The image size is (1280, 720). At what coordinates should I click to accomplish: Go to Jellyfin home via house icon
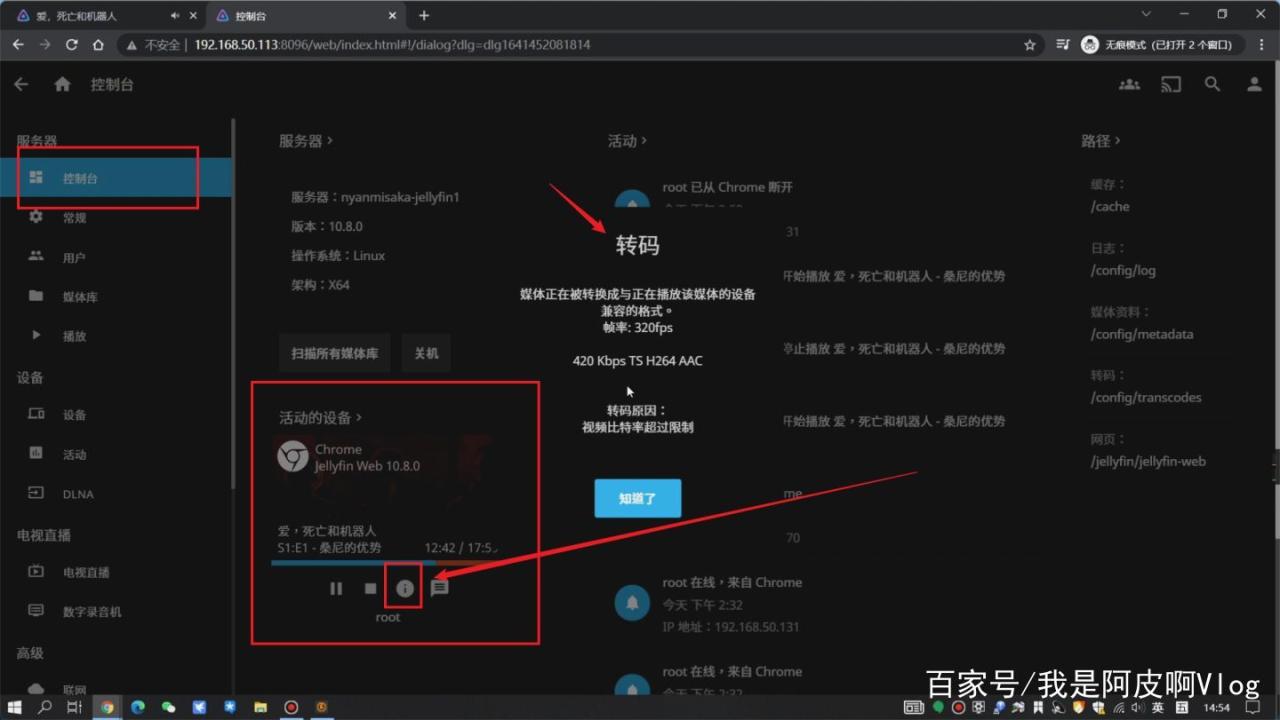[x=62, y=85]
